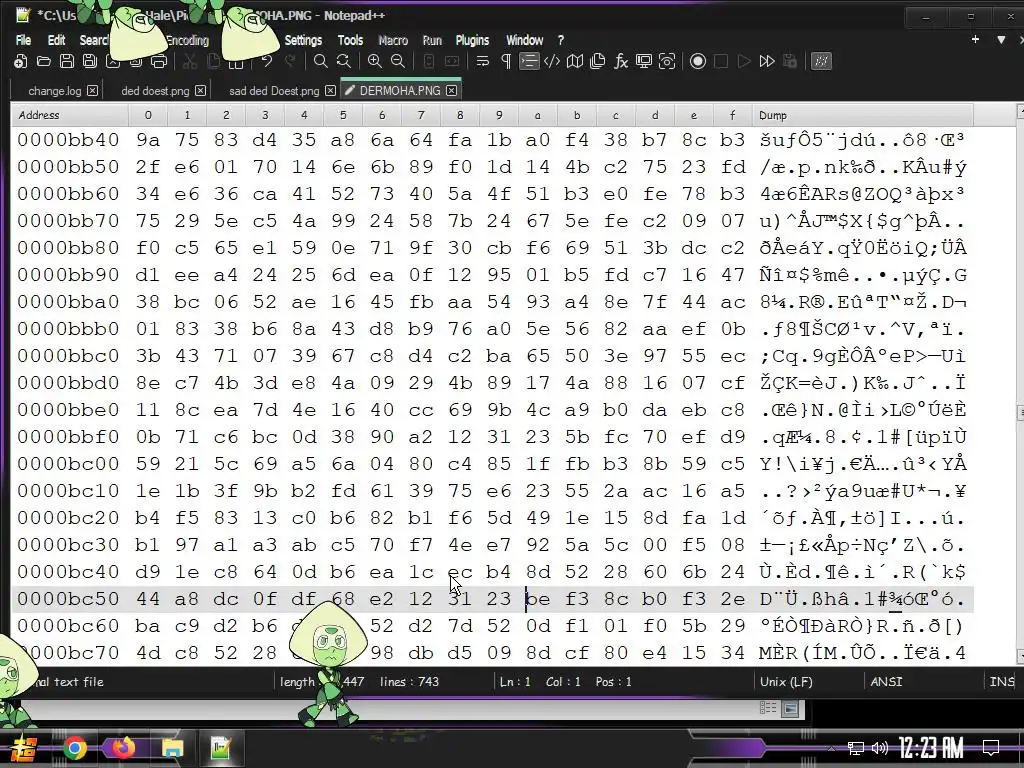The width and height of the screenshot is (1024, 768).
Task: Click the volume speaker icon in the tray
Action: pos(880,748)
